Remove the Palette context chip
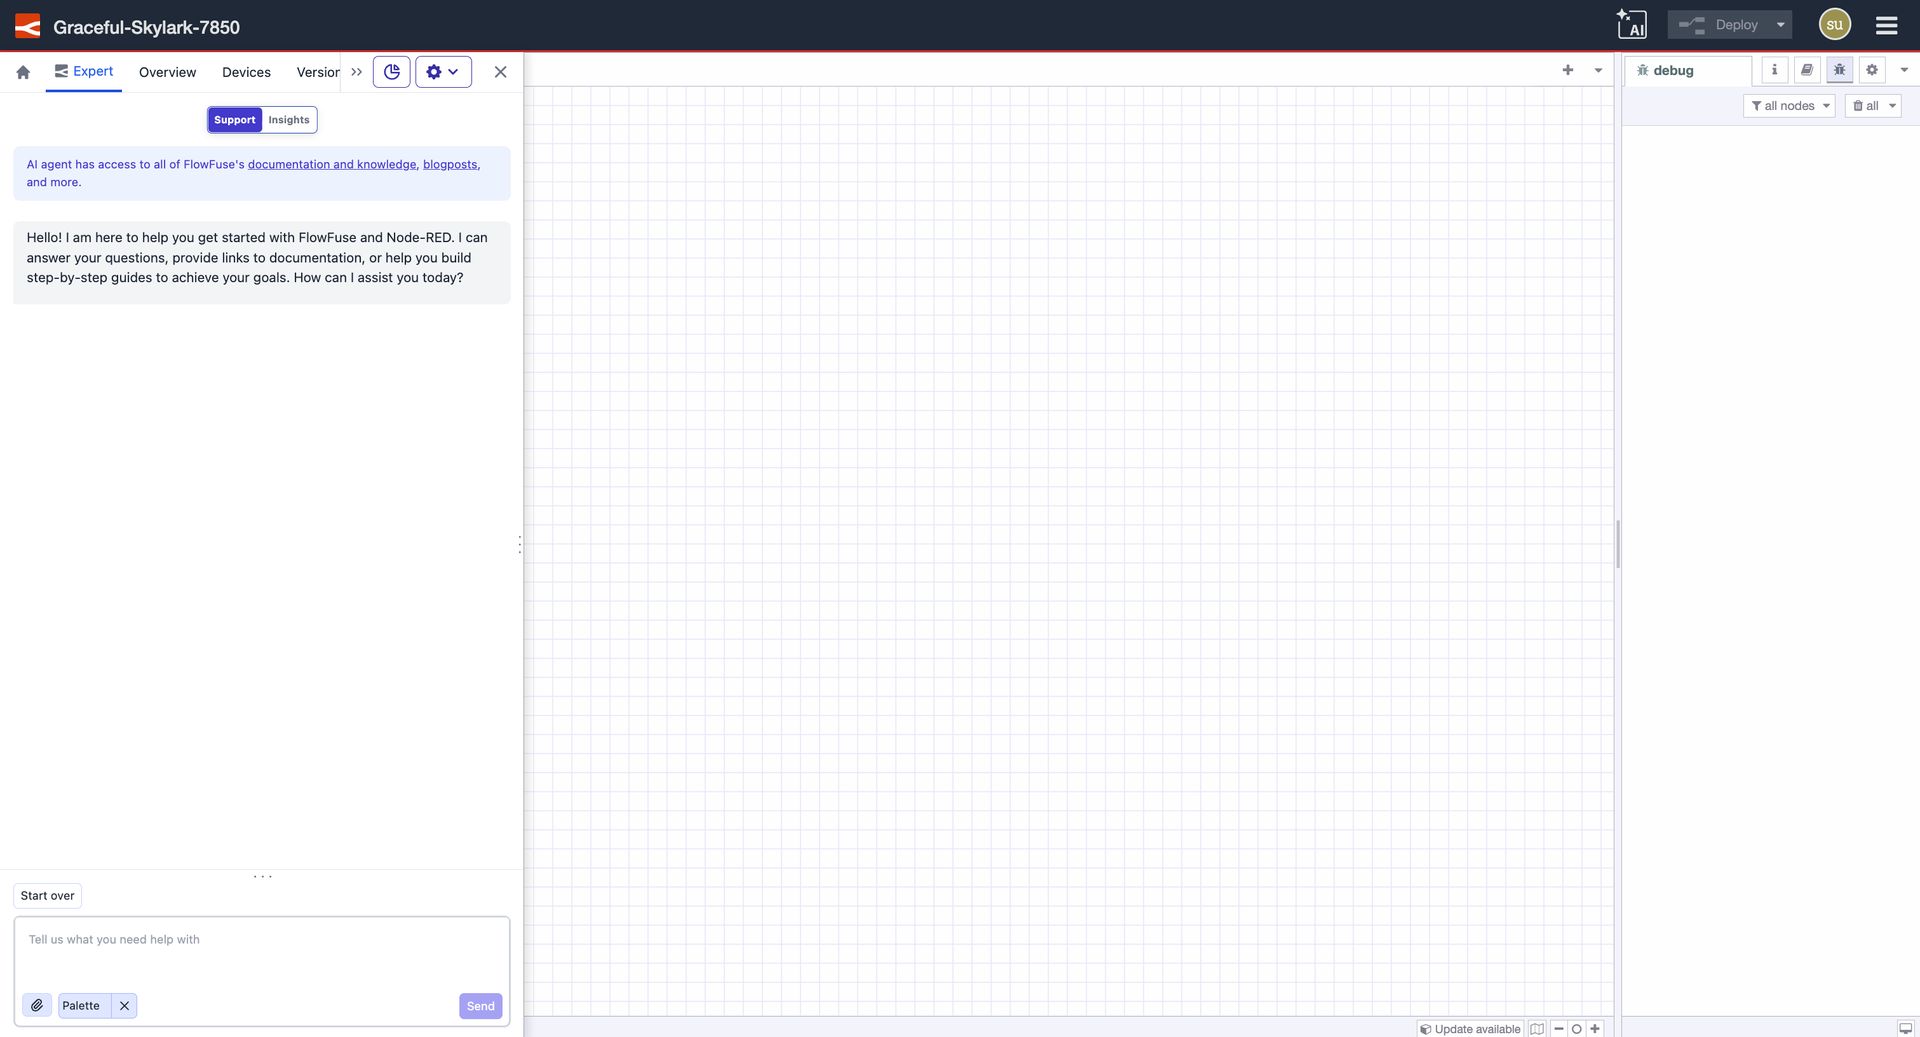This screenshot has width=1920, height=1037. pyautogui.click(x=124, y=1005)
